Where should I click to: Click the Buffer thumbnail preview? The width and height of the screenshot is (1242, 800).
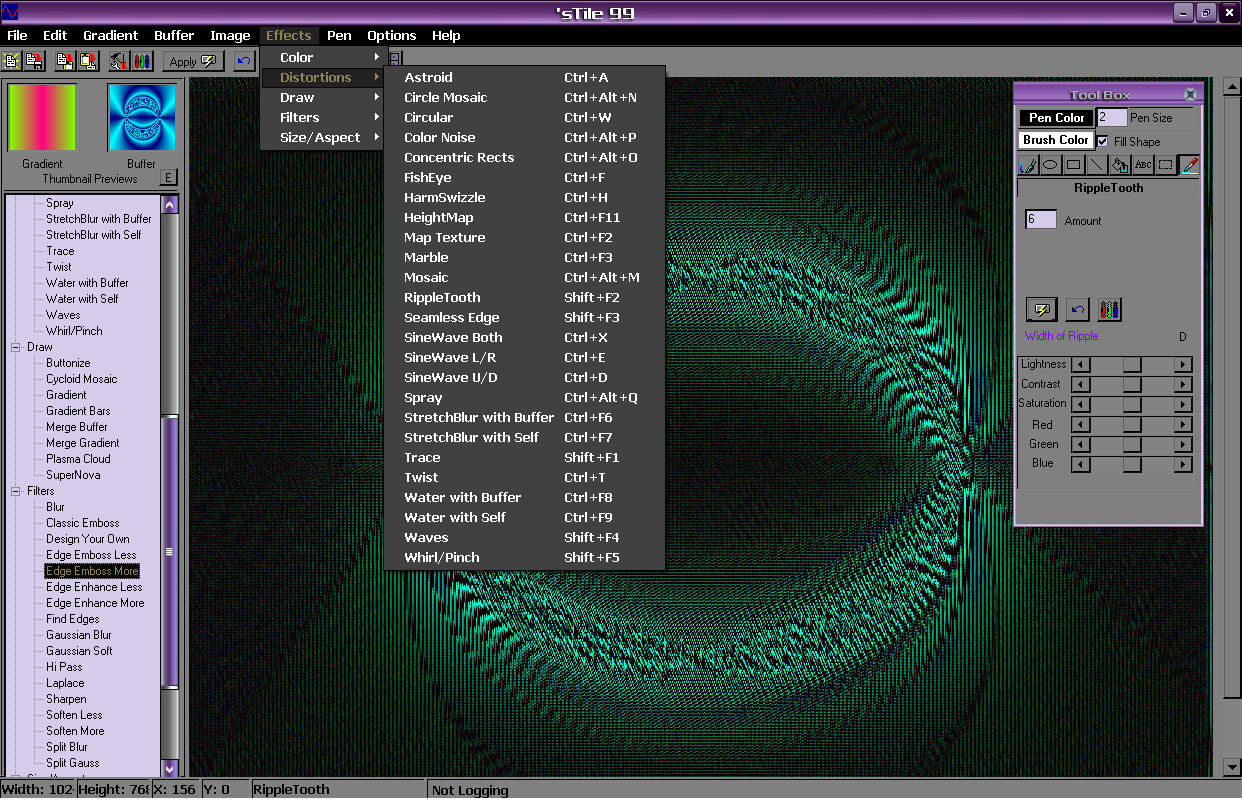pos(141,117)
